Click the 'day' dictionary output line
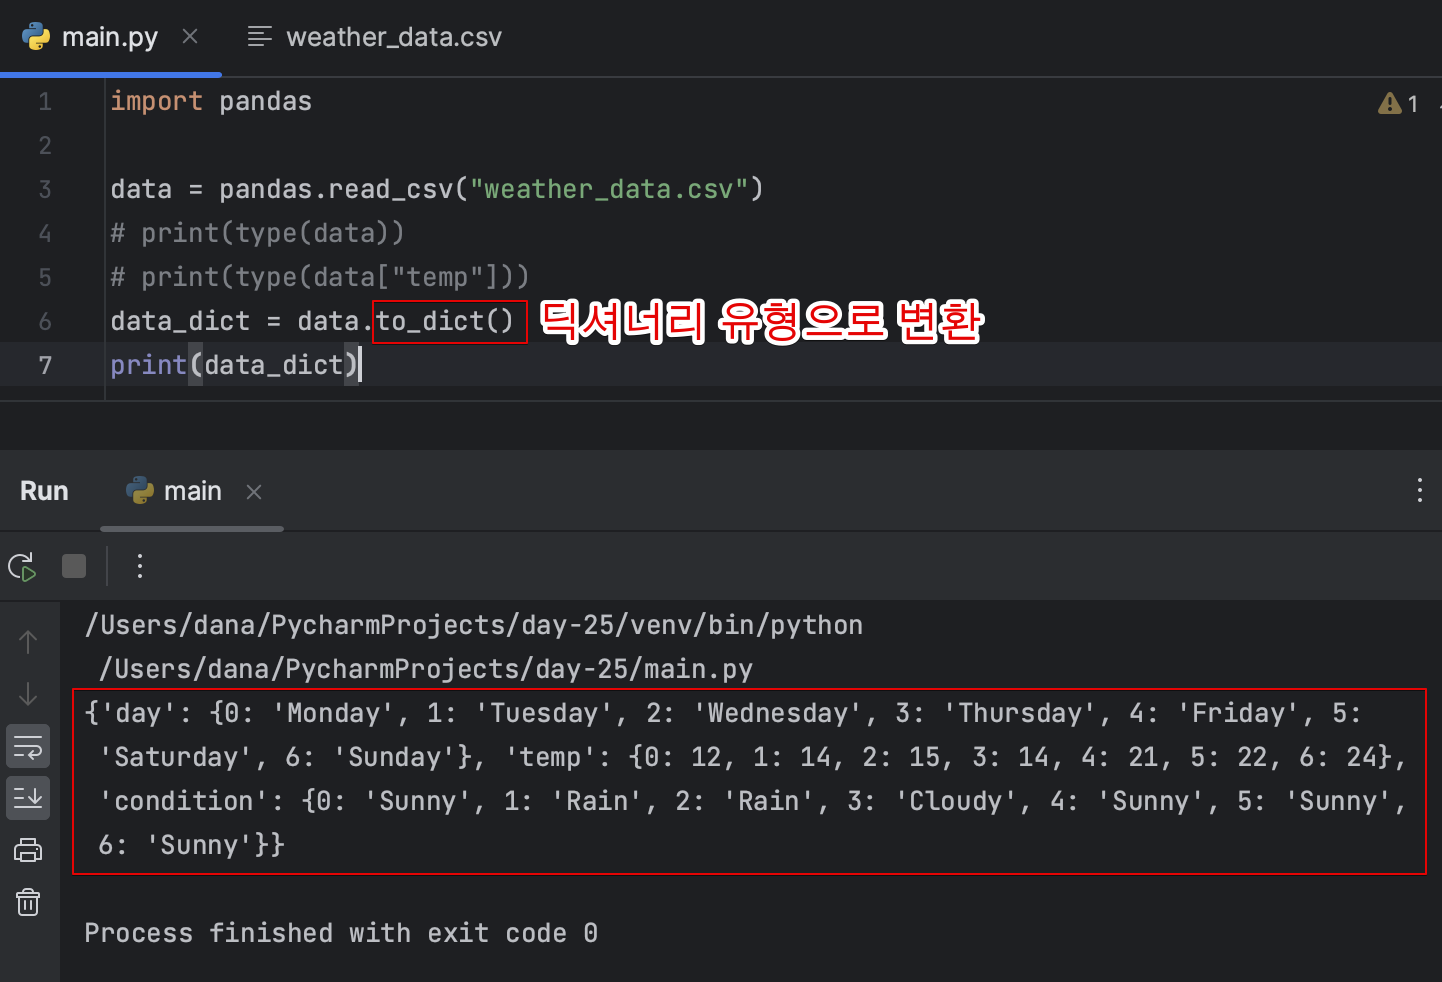This screenshot has height=982, width=1442. (x=722, y=713)
